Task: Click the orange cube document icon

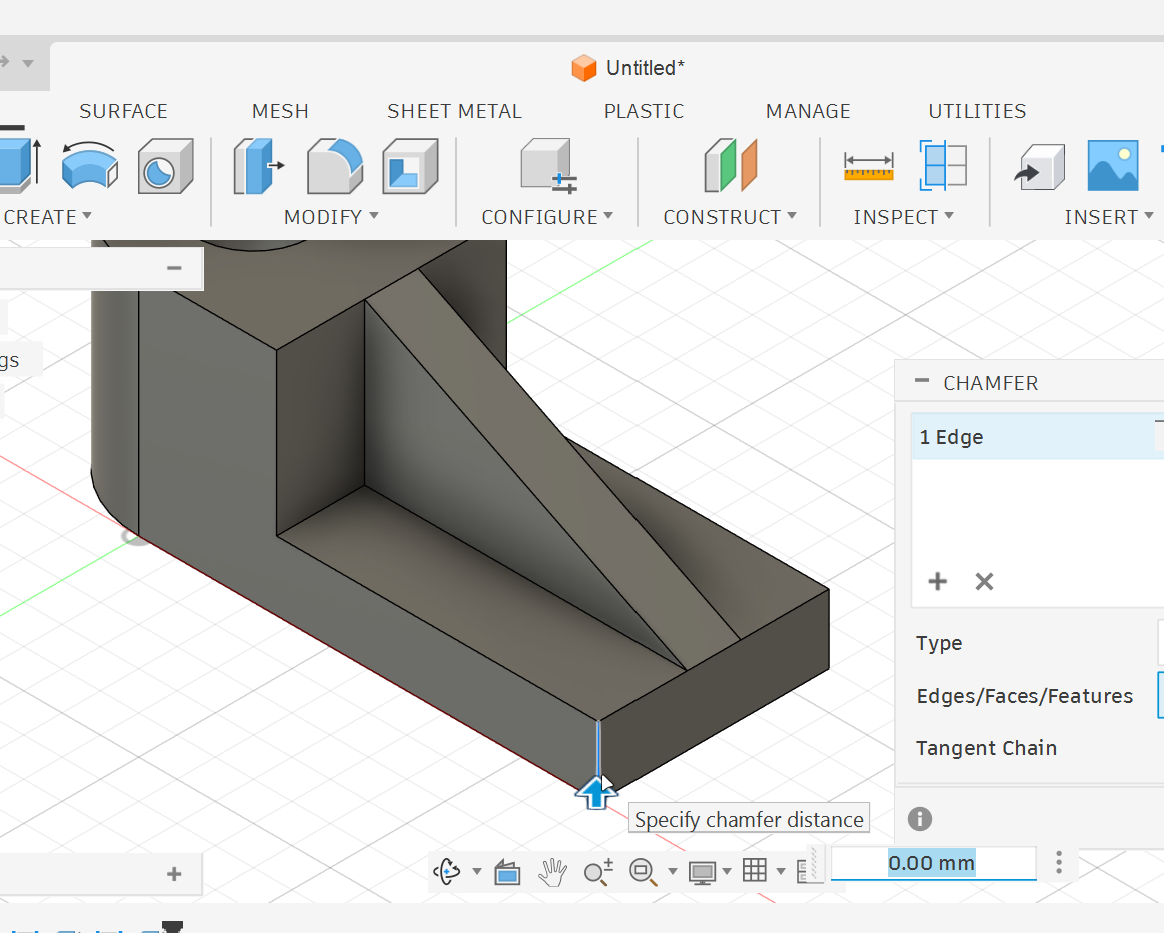Action: point(584,68)
